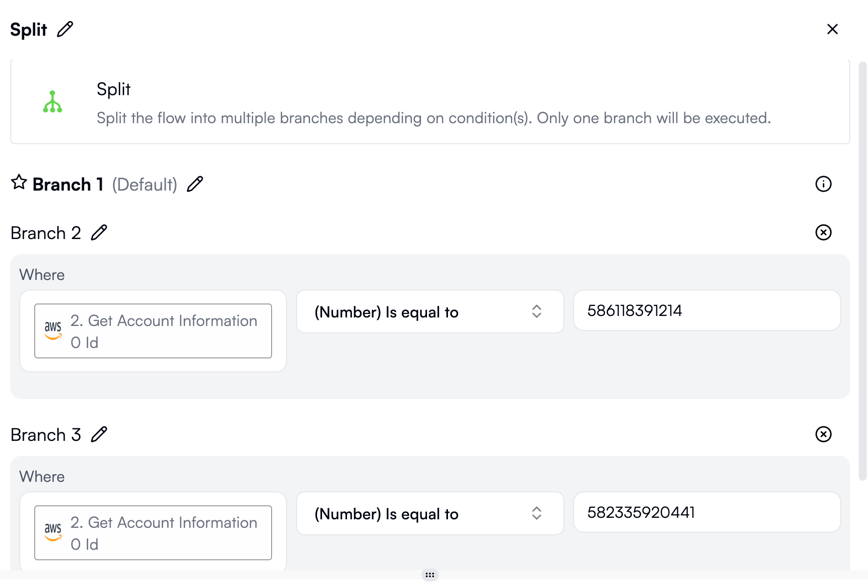The width and height of the screenshot is (868, 587).
Task: Rename Branch 3 with its pencil icon
Action: (x=99, y=434)
